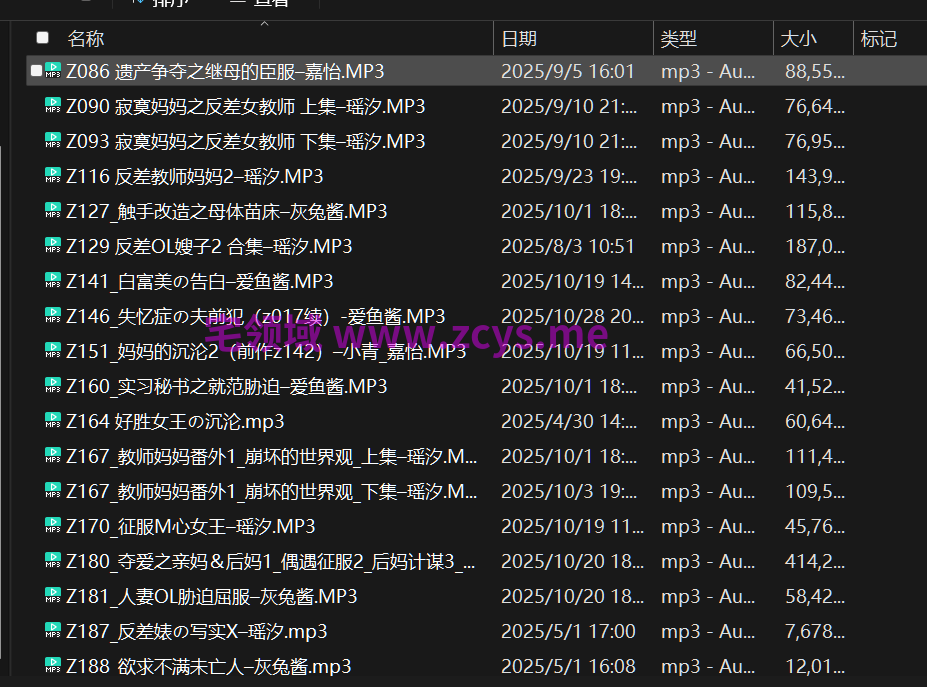Click the date 2025/8/3 10:51
The height and width of the screenshot is (687, 927).
click(568, 246)
